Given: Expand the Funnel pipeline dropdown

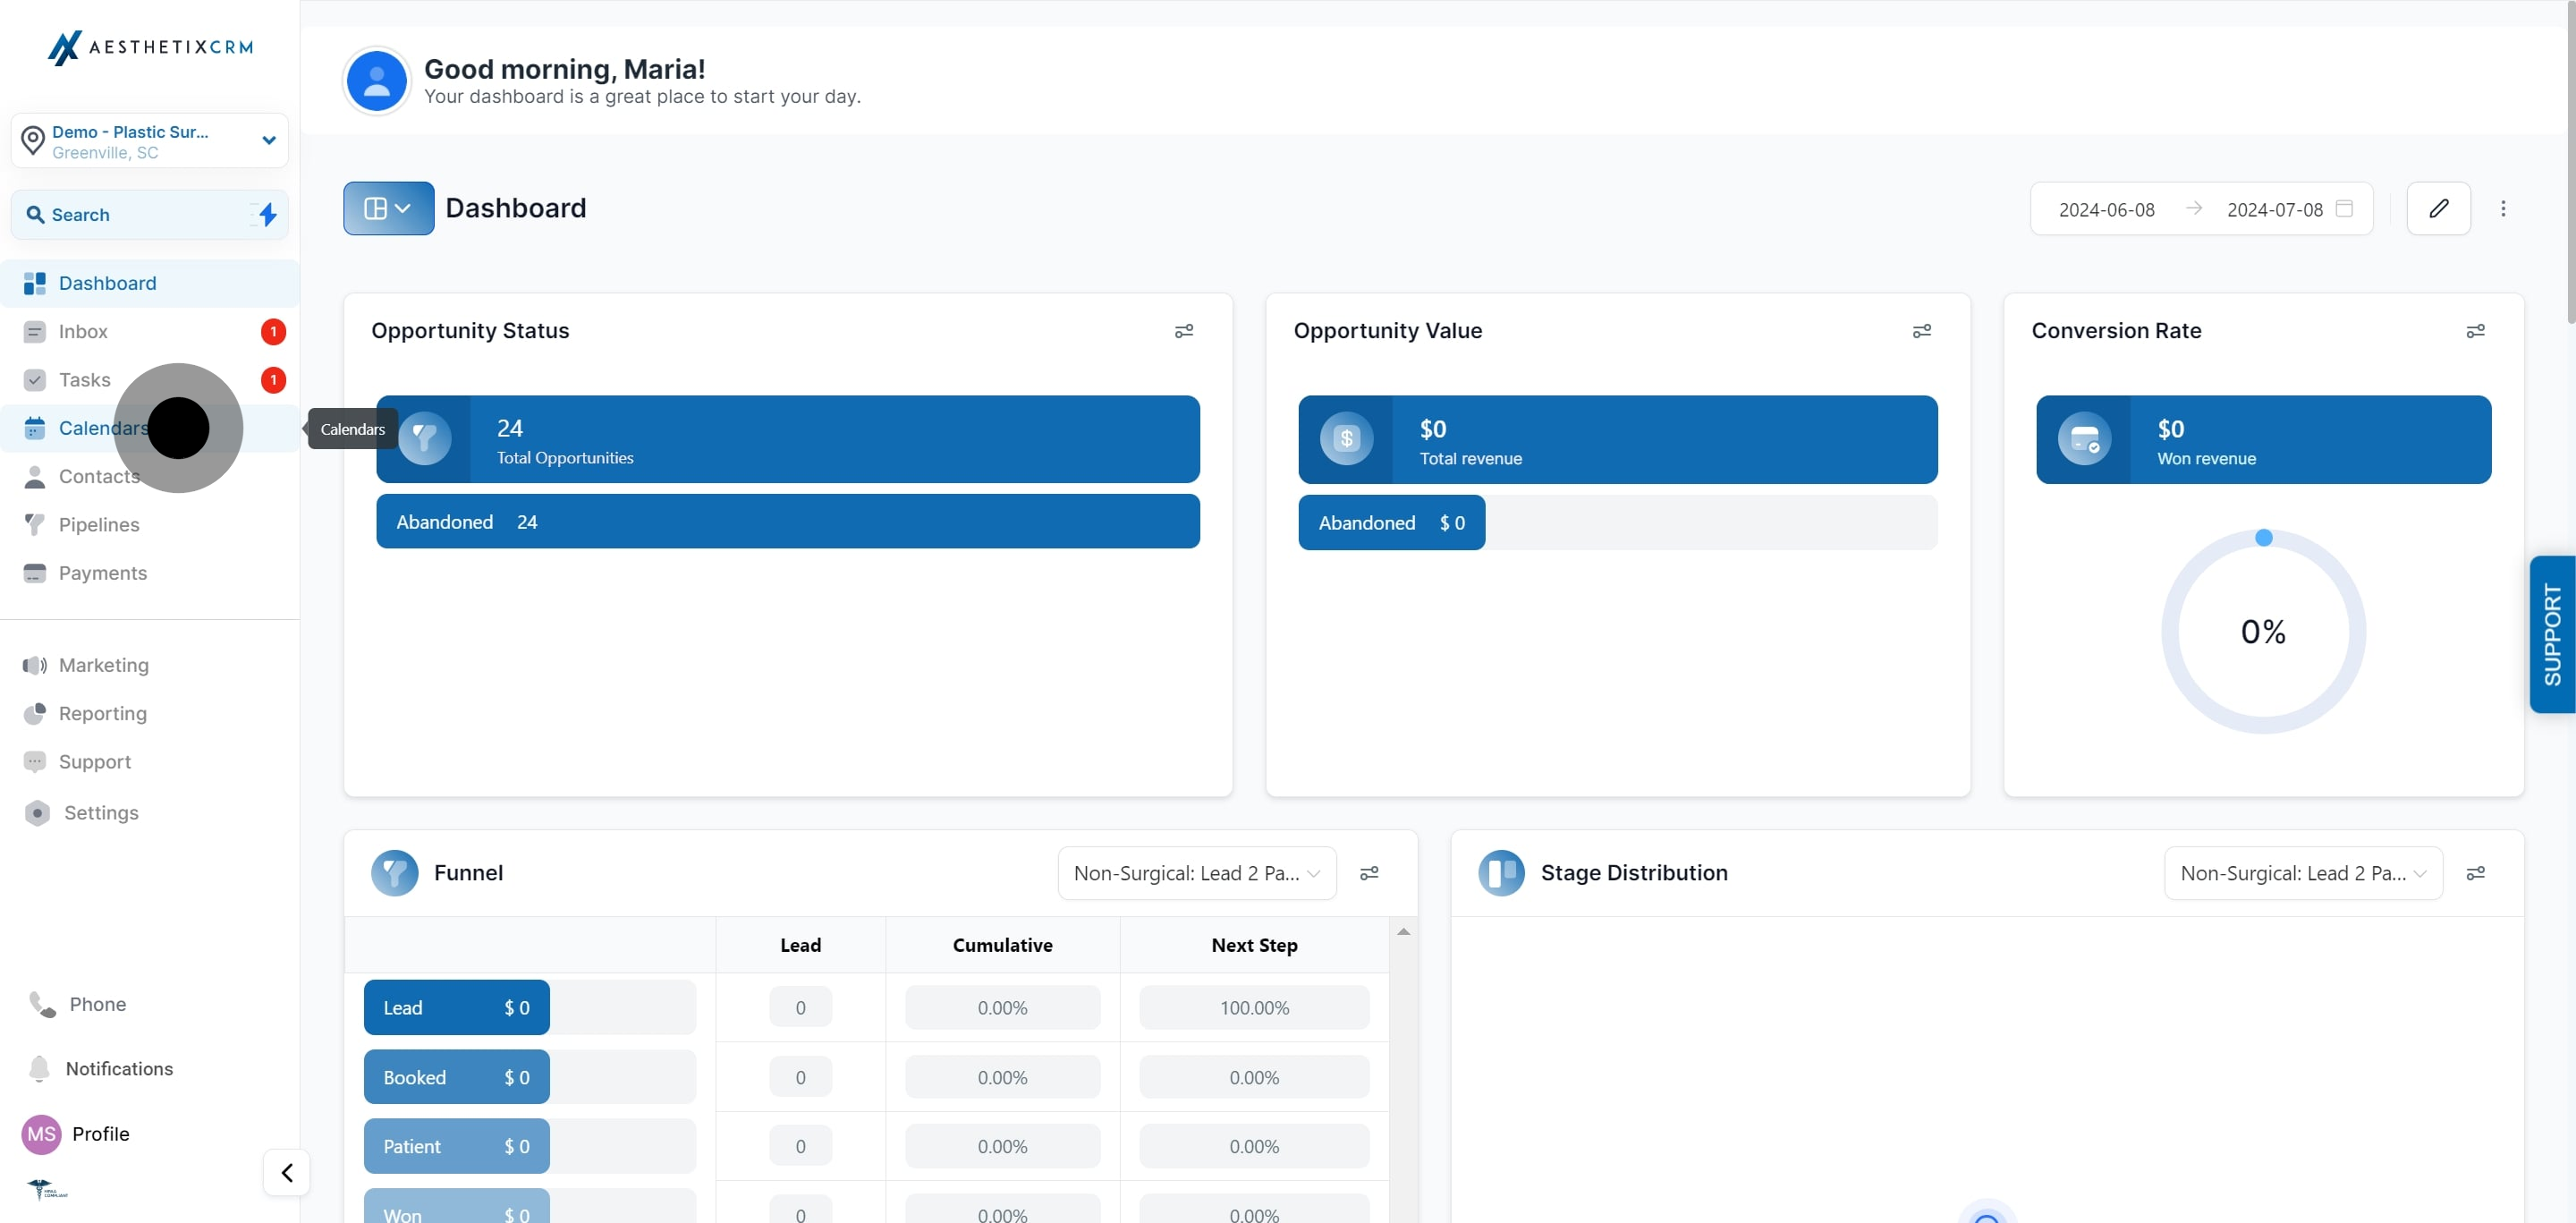Looking at the screenshot, I should point(1197,873).
